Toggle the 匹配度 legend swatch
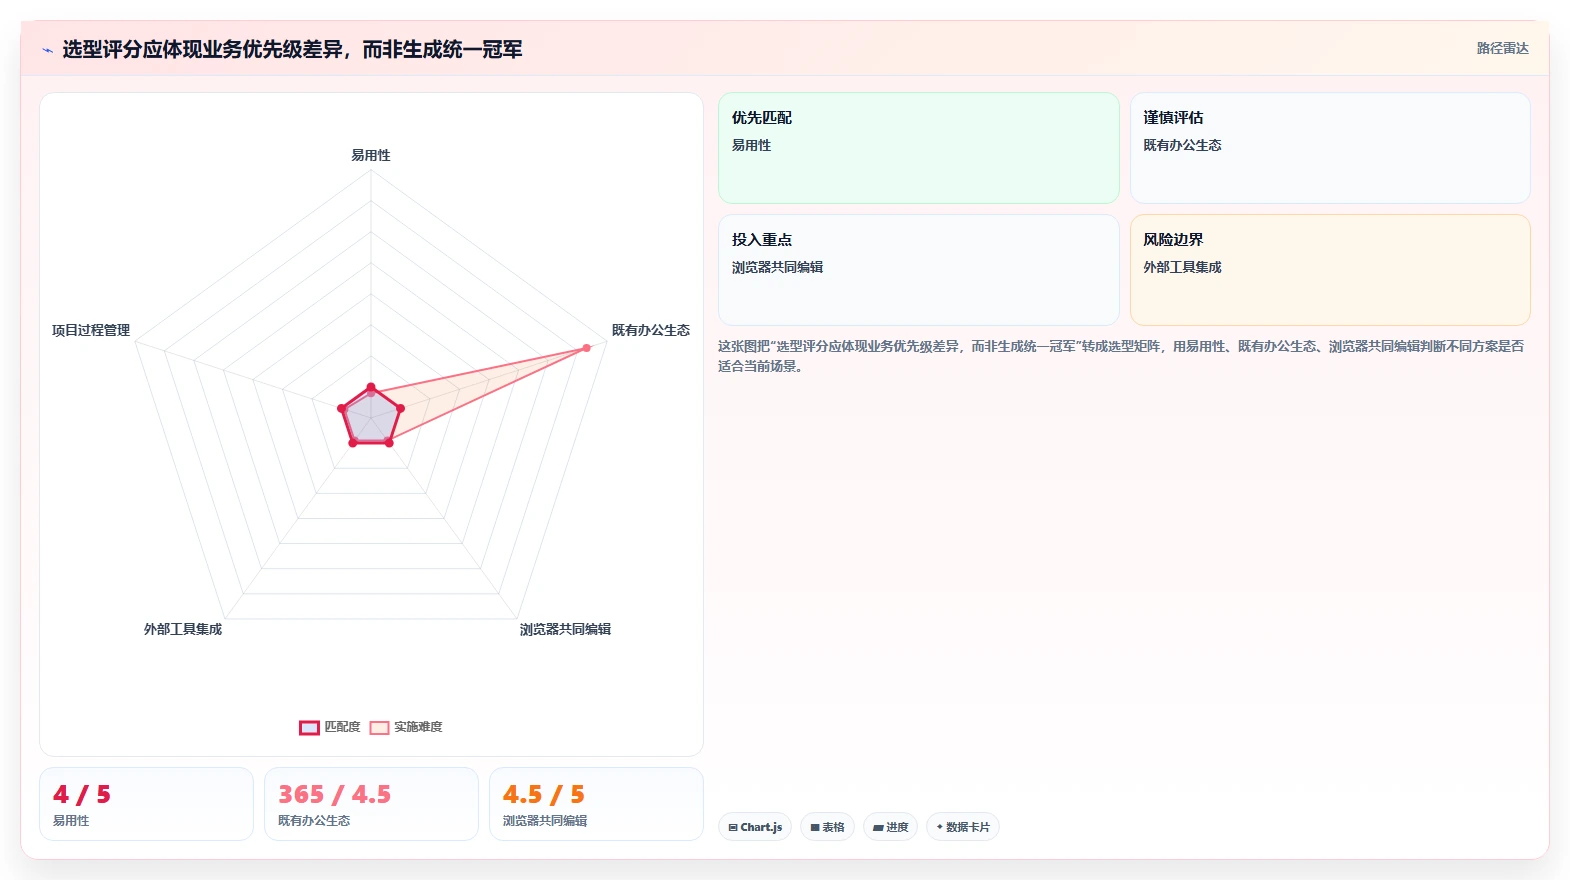 pos(309,728)
